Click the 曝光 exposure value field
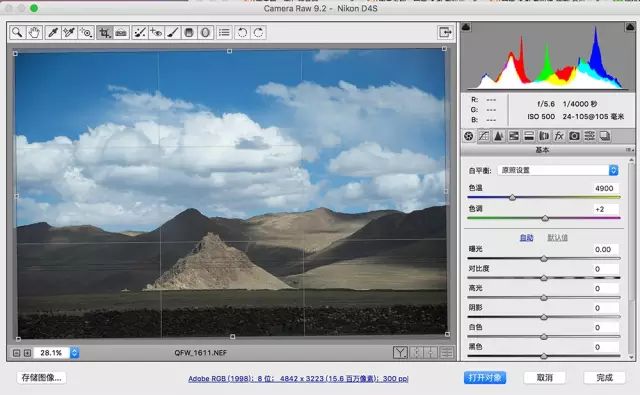The image size is (640, 395). coord(604,249)
